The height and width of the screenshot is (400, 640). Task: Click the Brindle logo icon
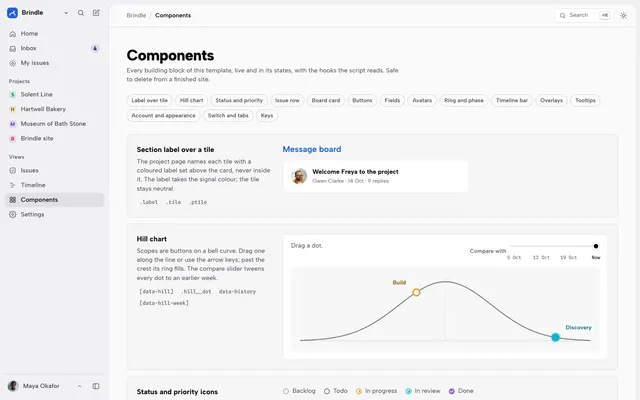(12, 13)
